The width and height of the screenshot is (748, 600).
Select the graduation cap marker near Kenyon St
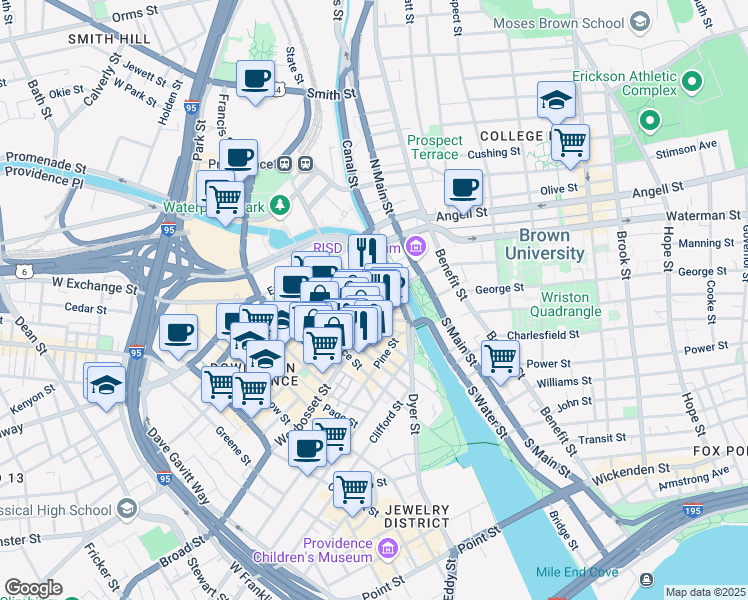(x=106, y=385)
